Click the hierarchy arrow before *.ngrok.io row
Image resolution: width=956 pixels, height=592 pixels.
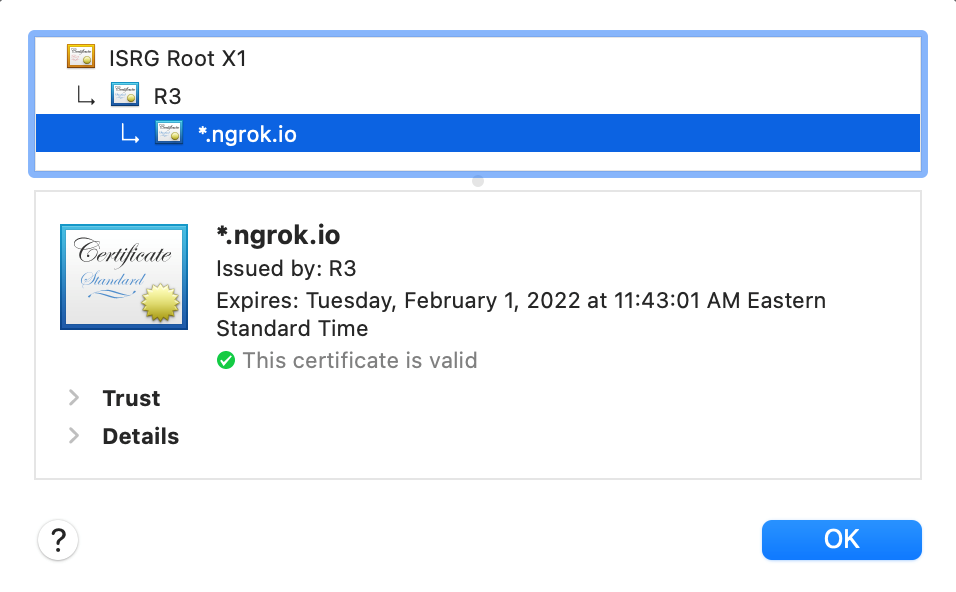pyautogui.click(x=130, y=134)
